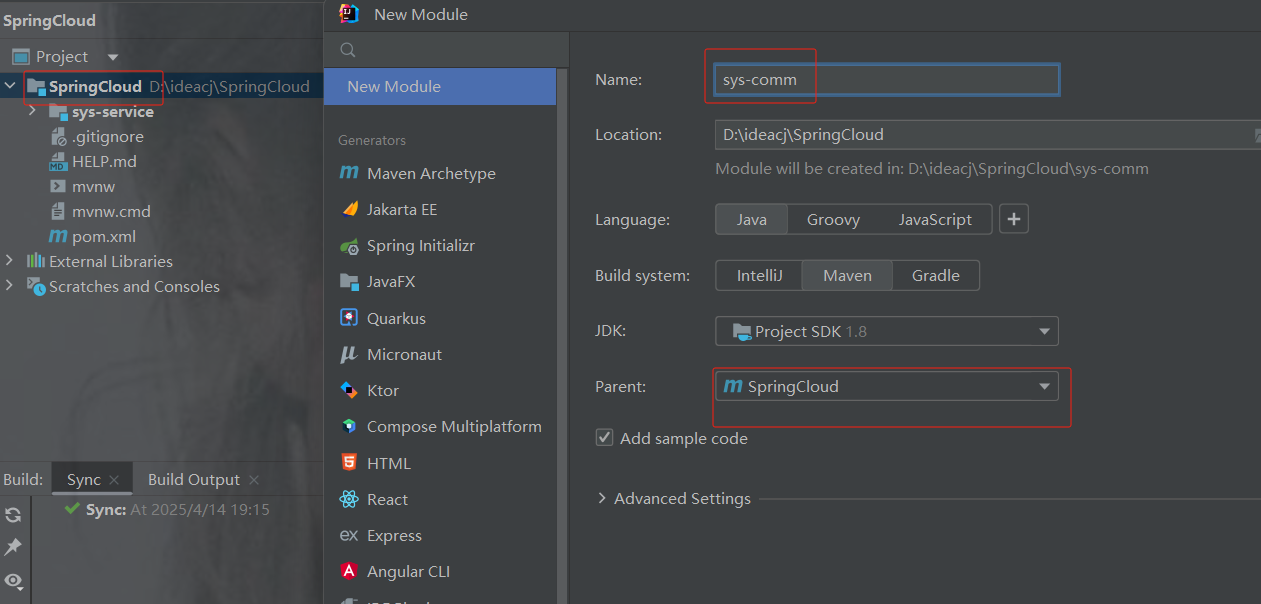
Task: Expand the sys-service module node
Action: tap(32, 111)
